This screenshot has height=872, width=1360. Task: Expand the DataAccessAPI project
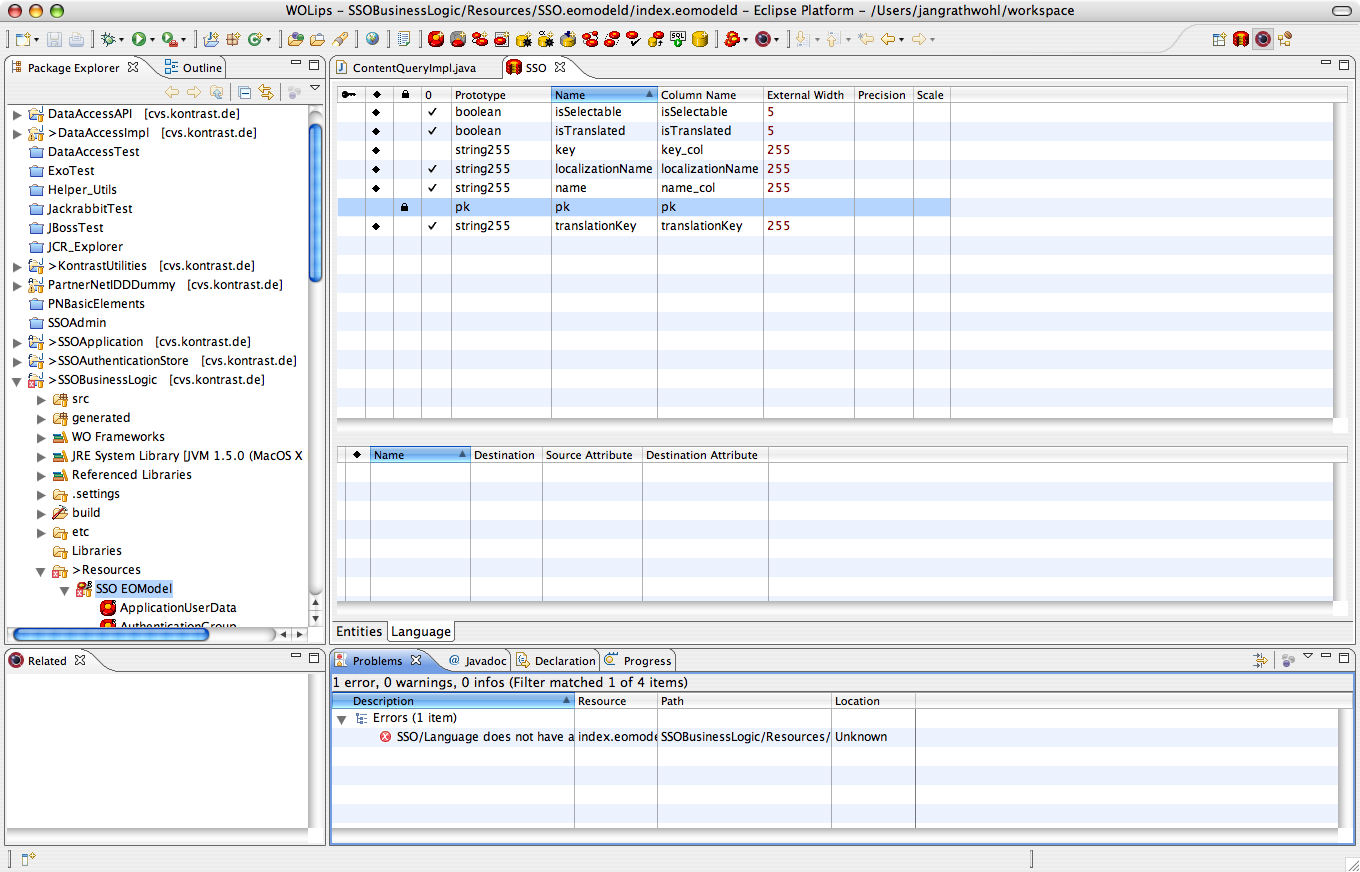click(x=17, y=114)
